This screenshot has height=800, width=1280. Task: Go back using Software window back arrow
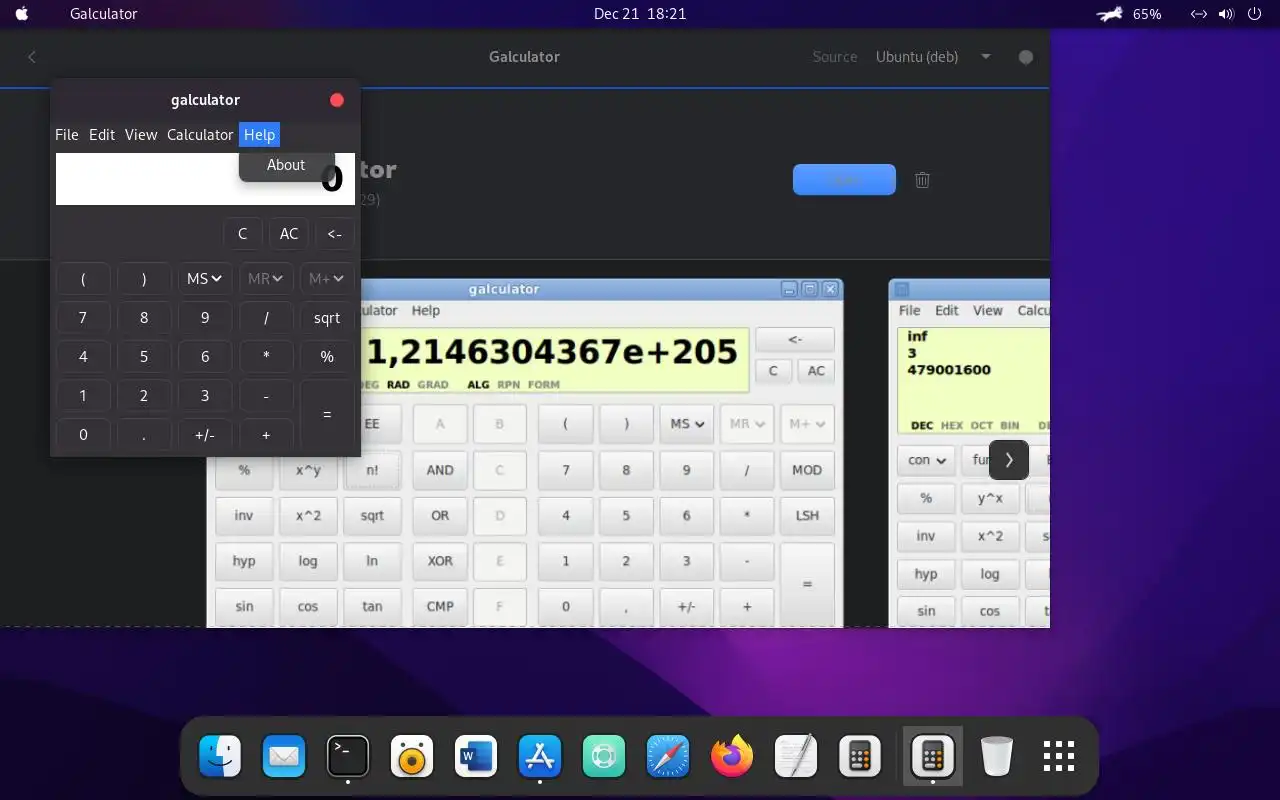pos(32,57)
